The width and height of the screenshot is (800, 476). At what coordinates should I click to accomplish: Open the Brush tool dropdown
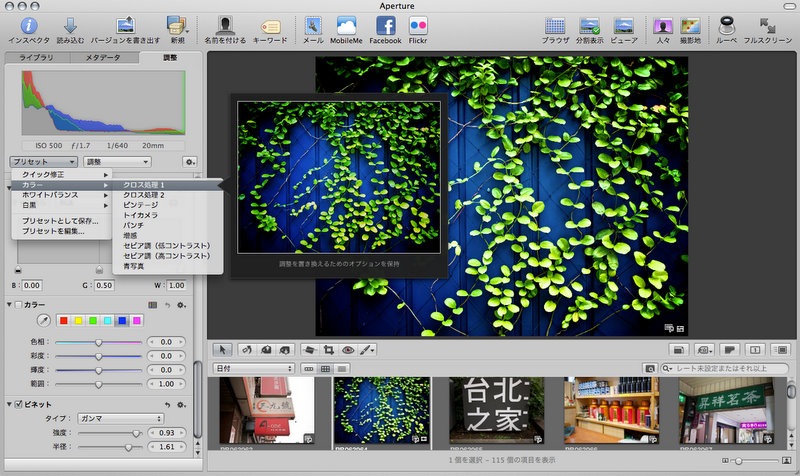[367, 349]
